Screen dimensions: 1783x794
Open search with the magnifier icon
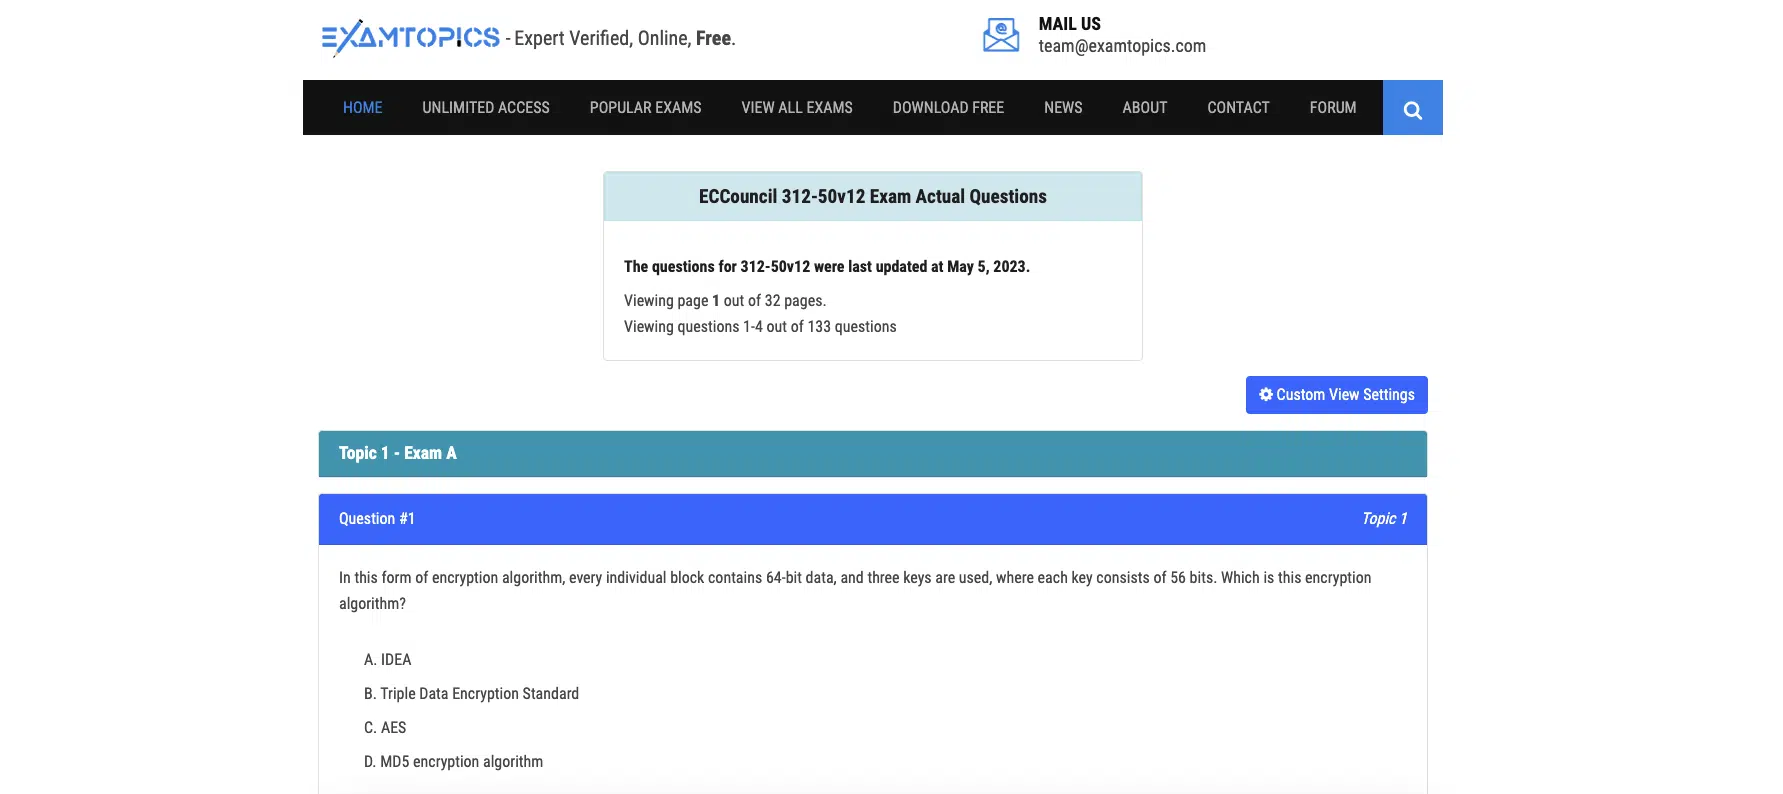1412,108
